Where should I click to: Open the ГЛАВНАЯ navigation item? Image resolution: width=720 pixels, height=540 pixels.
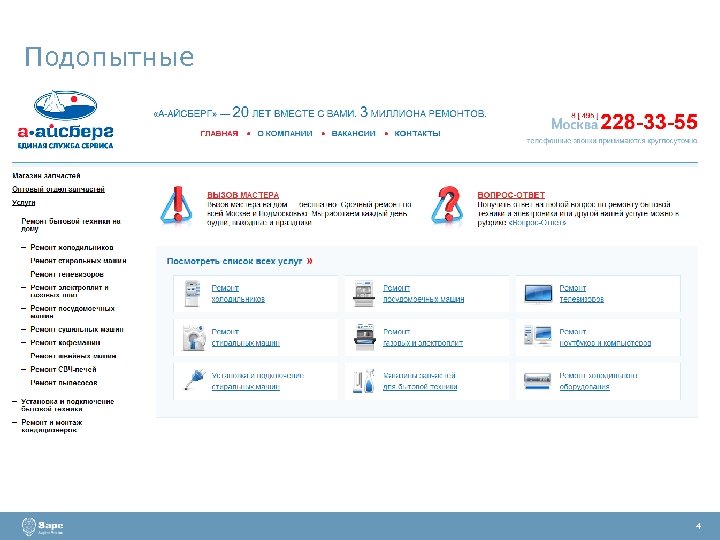(x=219, y=133)
